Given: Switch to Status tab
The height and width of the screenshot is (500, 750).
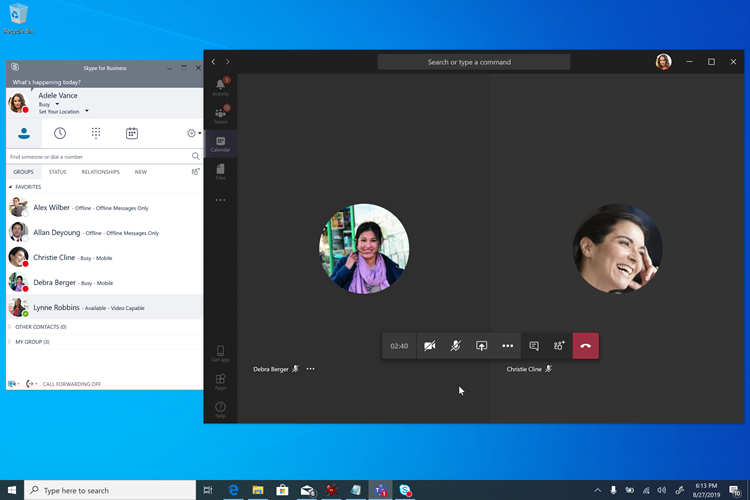Looking at the screenshot, I should [58, 172].
